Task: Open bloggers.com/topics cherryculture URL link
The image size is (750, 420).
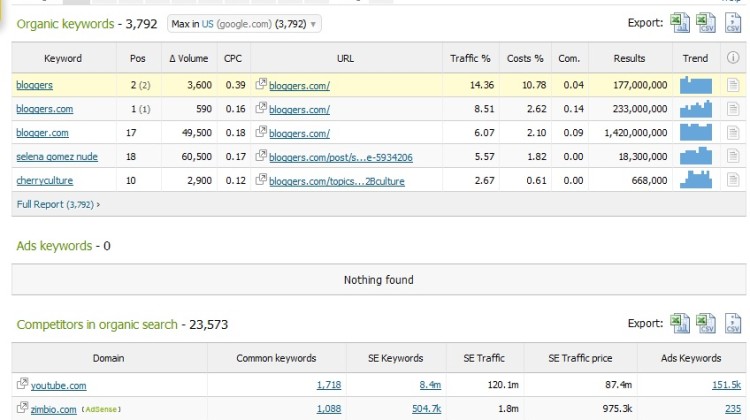Action: [337, 181]
